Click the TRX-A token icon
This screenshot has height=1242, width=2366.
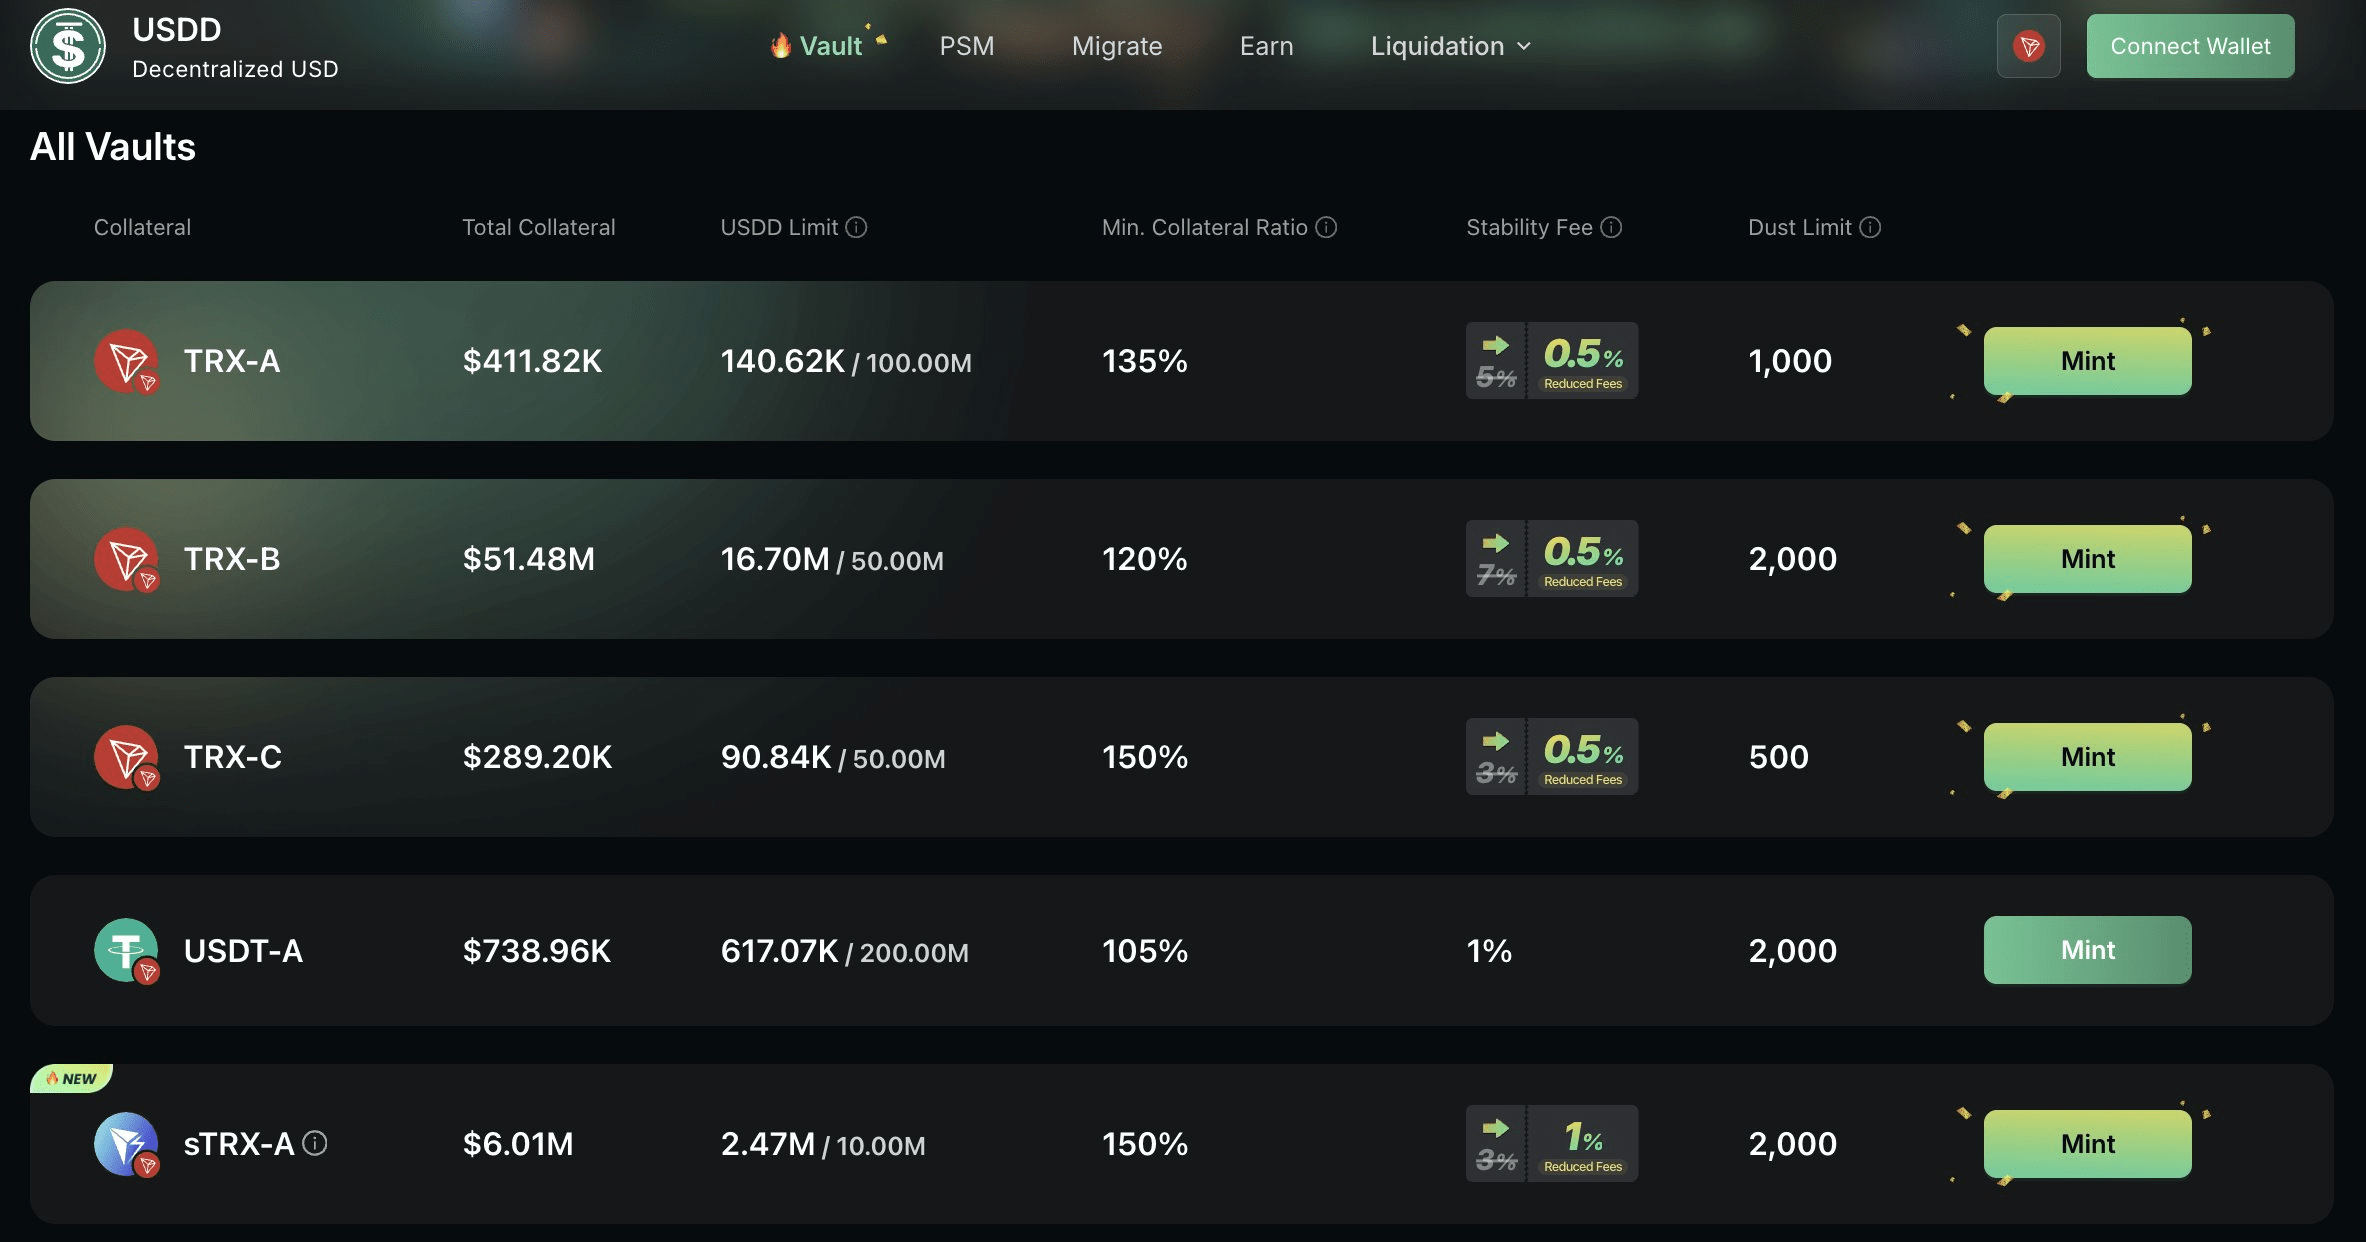coord(126,361)
